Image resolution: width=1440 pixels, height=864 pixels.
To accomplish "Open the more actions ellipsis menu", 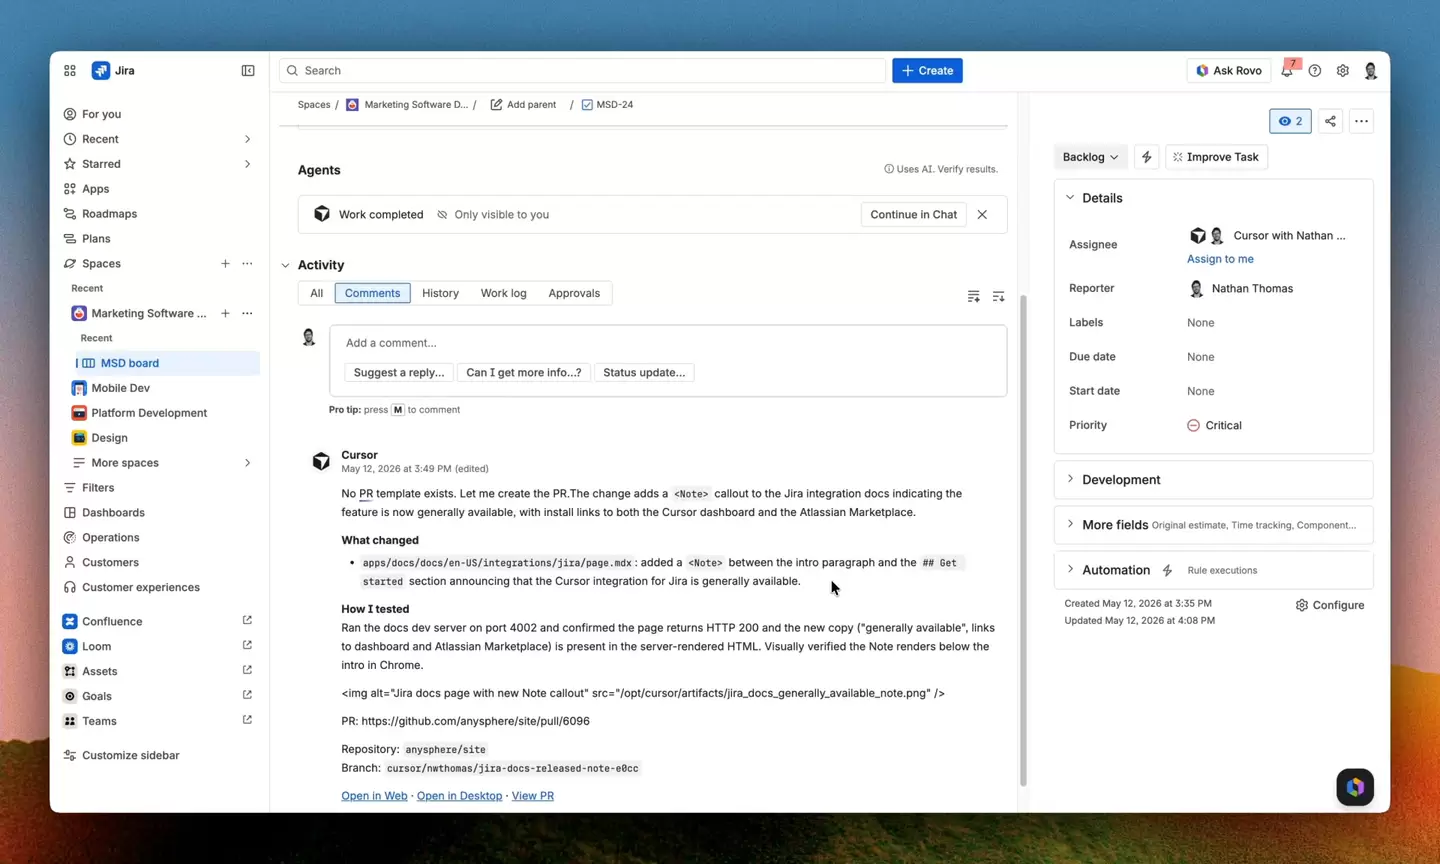I will coord(1361,121).
